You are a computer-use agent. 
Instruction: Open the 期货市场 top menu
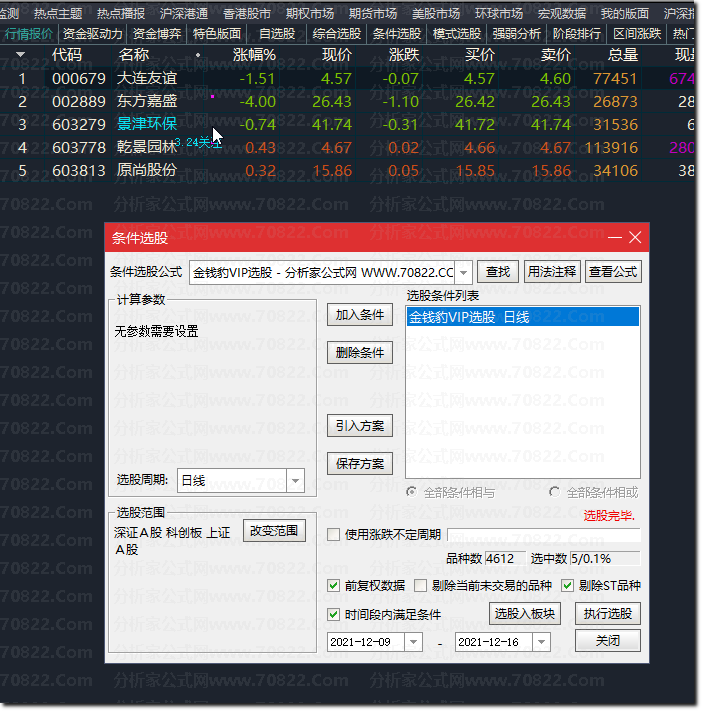coord(373,14)
